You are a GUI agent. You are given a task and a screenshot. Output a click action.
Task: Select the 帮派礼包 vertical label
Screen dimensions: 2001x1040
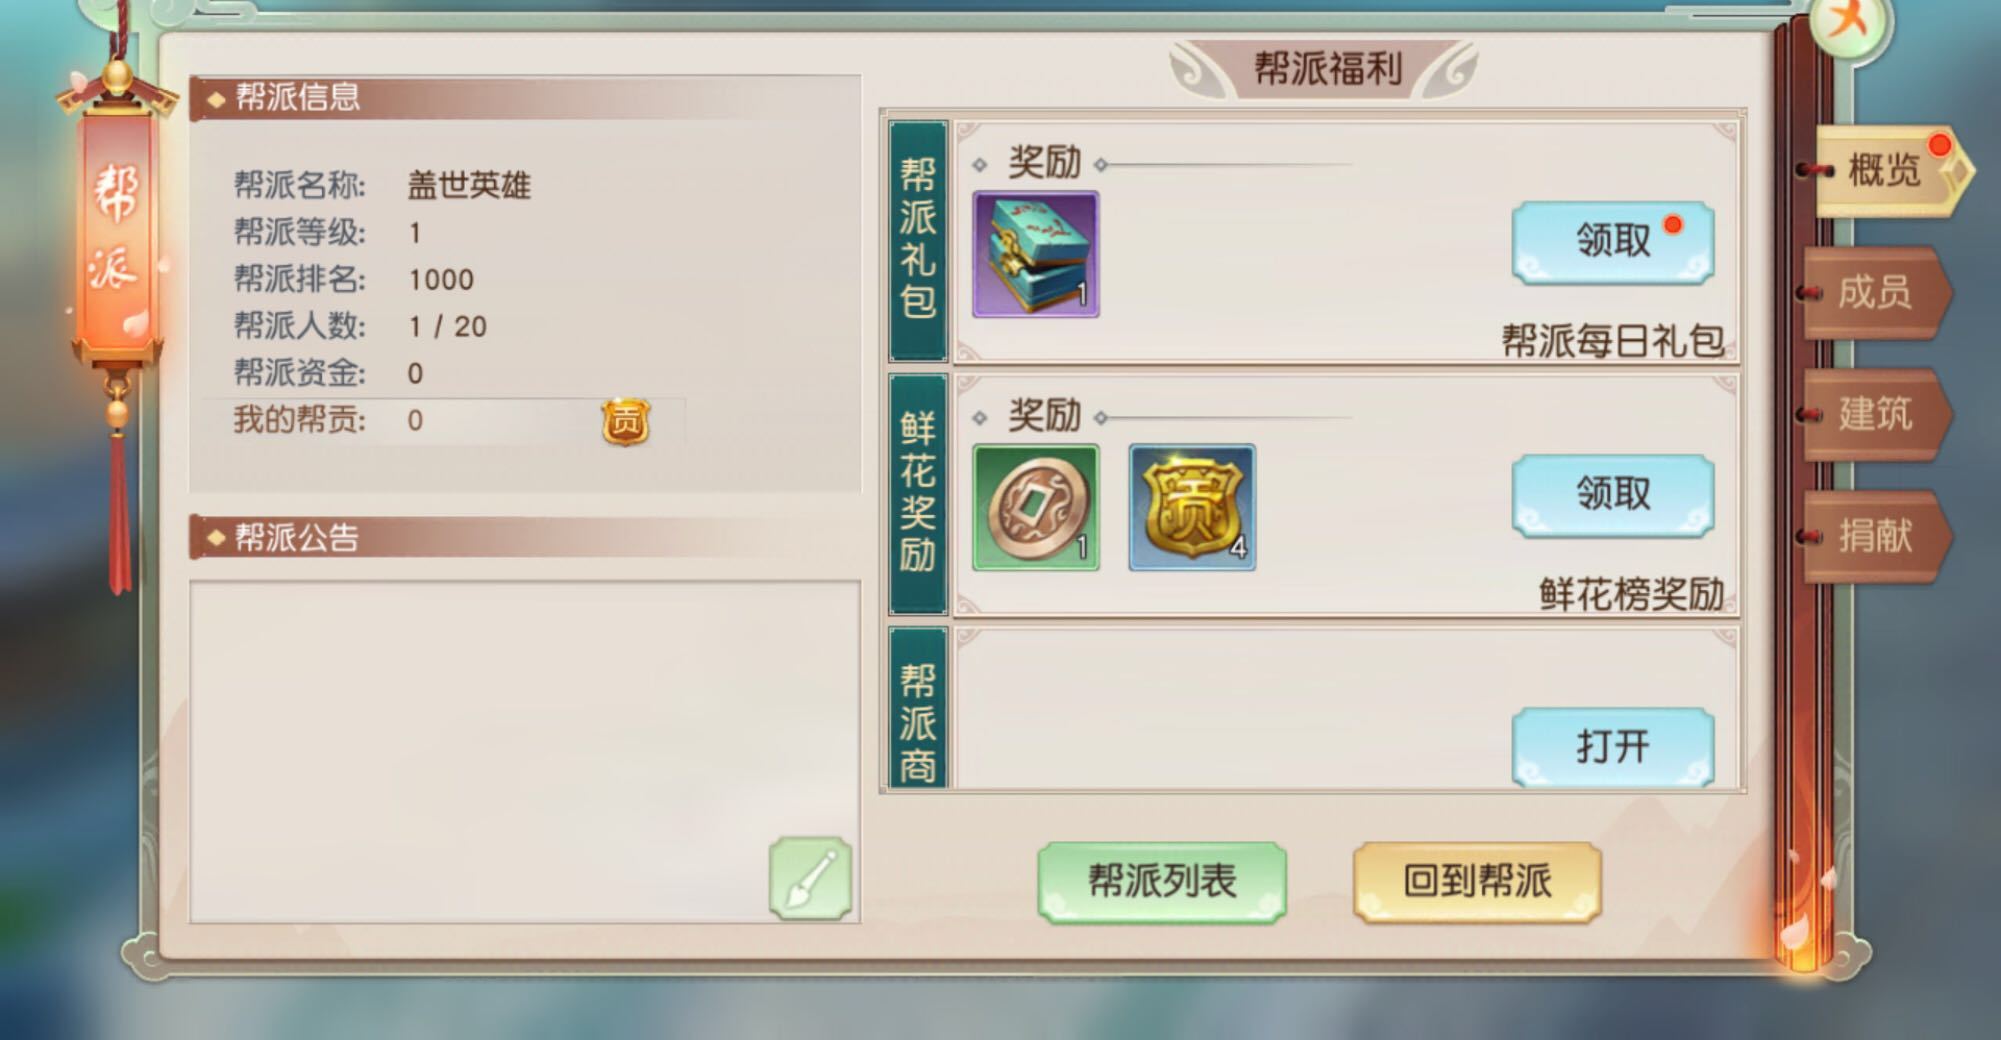coord(918,241)
